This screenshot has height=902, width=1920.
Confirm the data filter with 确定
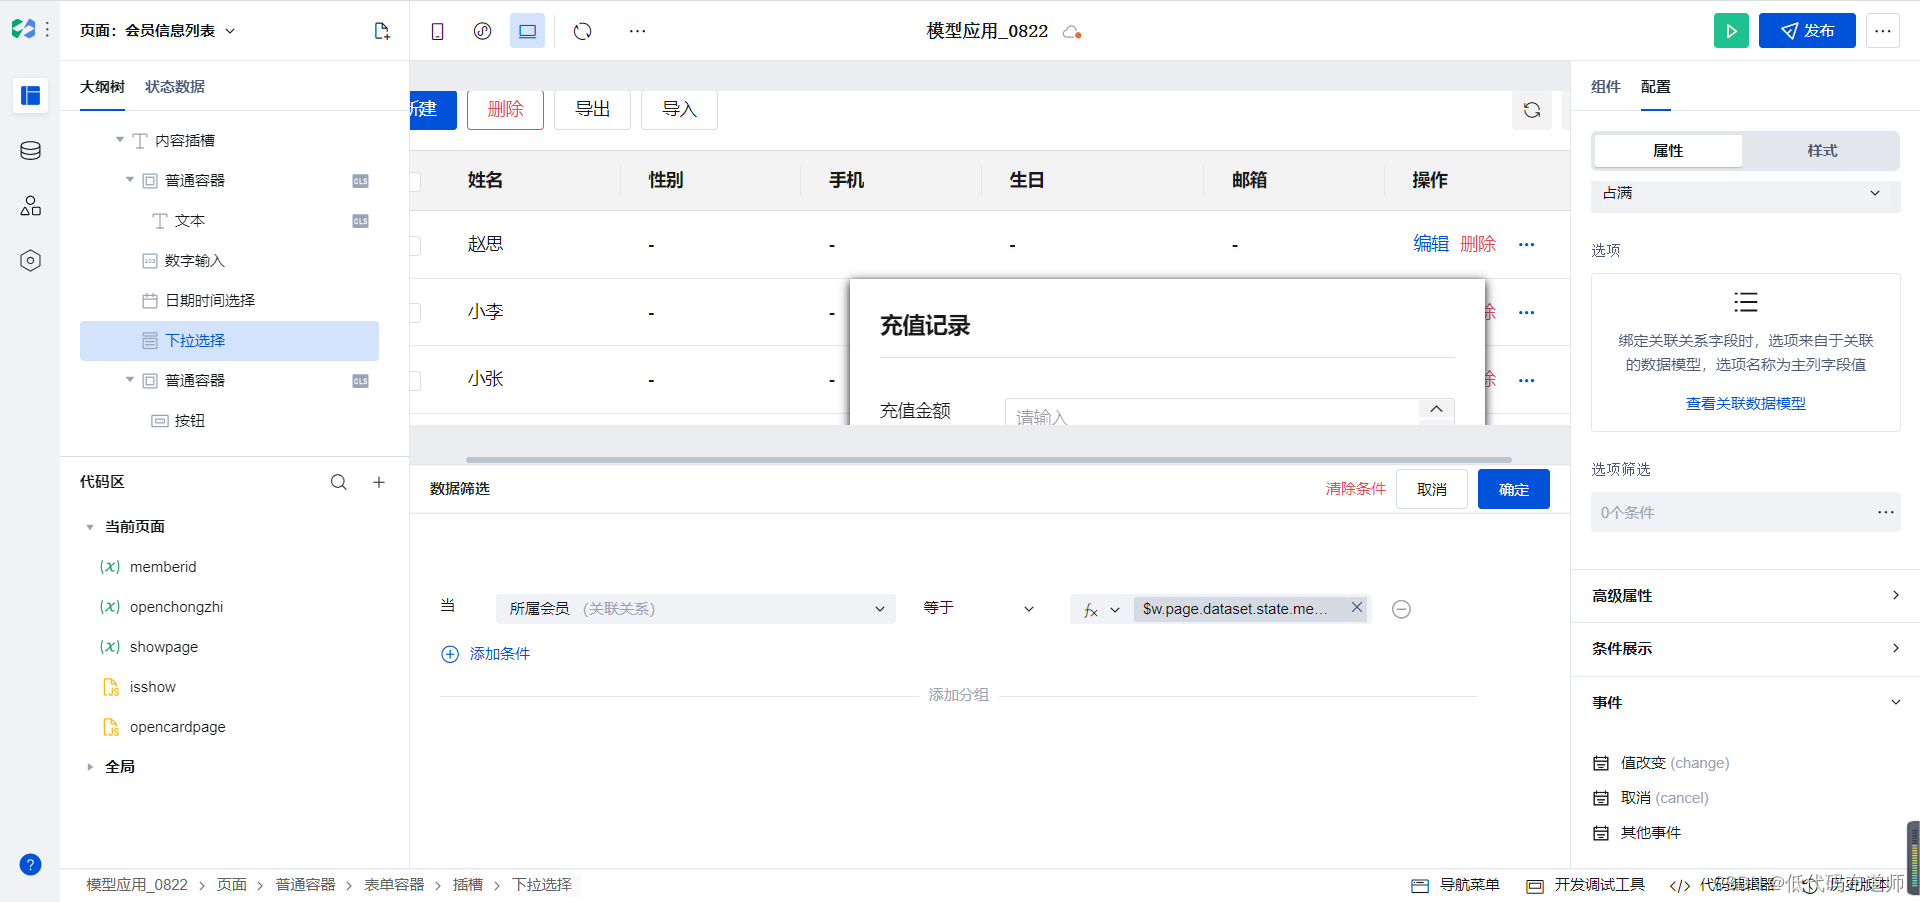pos(1514,489)
